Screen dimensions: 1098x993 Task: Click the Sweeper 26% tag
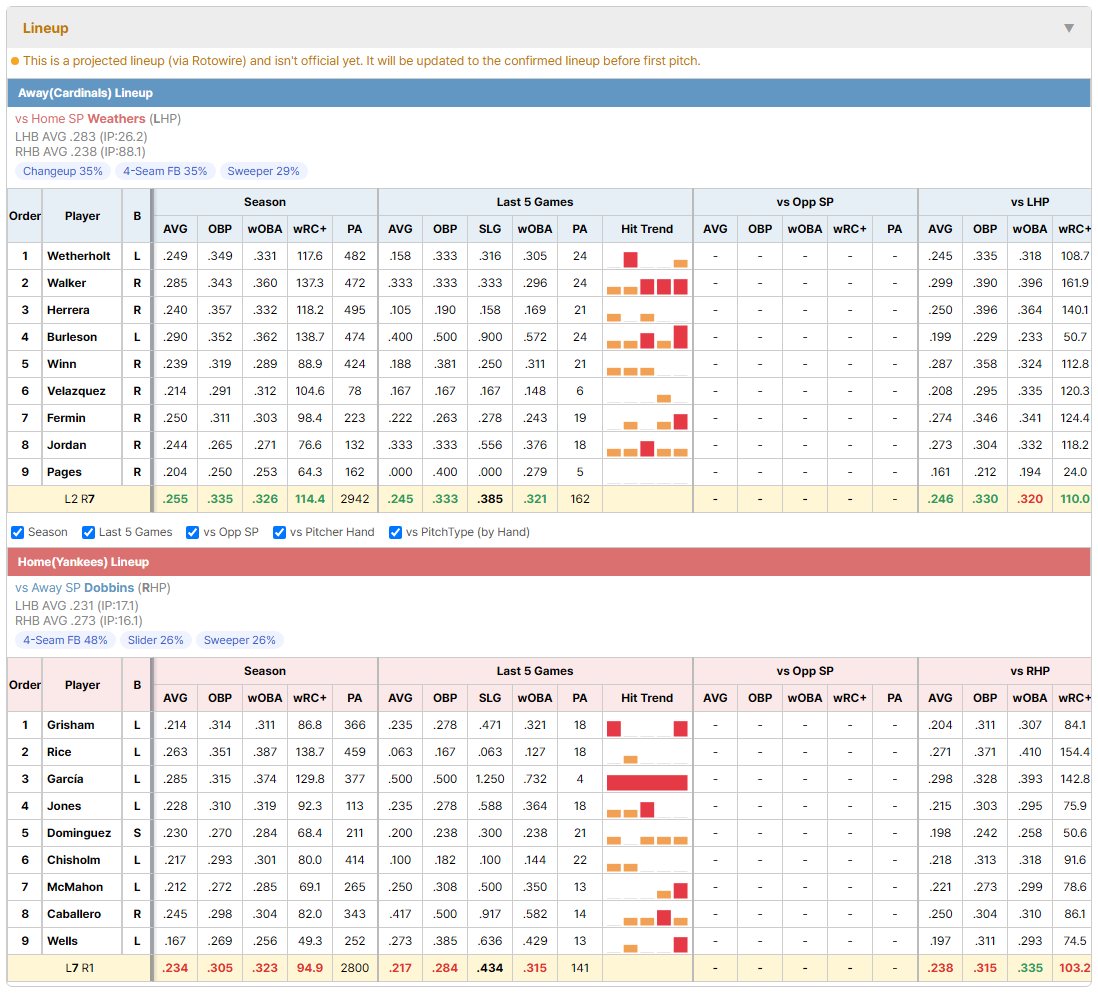coord(239,641)
